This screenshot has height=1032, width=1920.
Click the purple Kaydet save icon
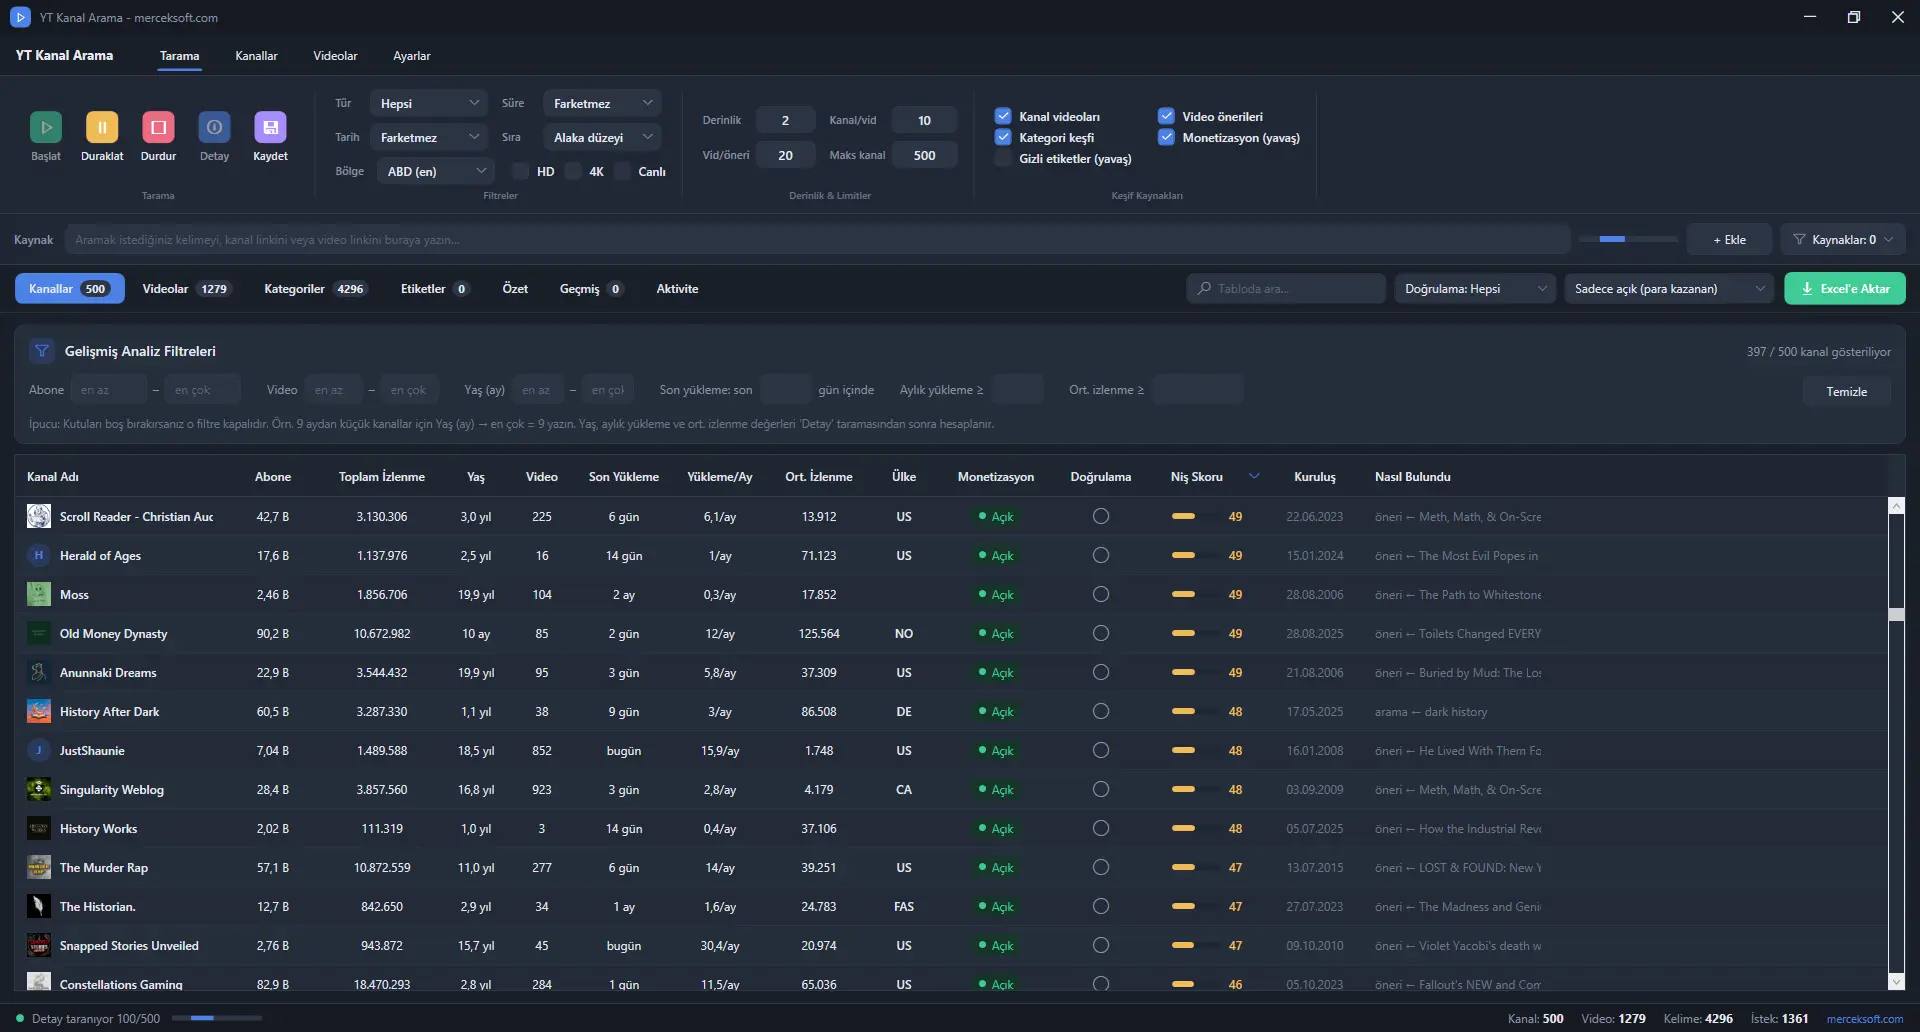[x=270, y=127]
